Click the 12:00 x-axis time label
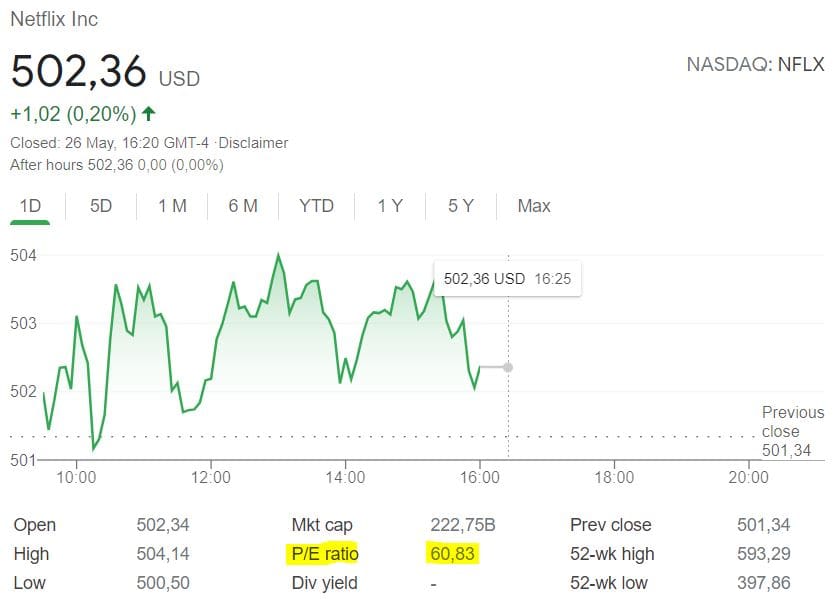836x599 pixels. 211,477
